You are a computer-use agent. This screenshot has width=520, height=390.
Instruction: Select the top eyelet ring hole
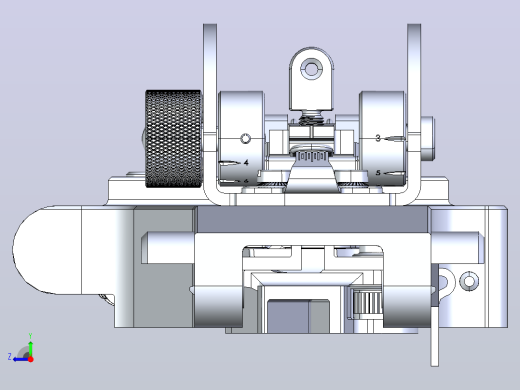311,70
